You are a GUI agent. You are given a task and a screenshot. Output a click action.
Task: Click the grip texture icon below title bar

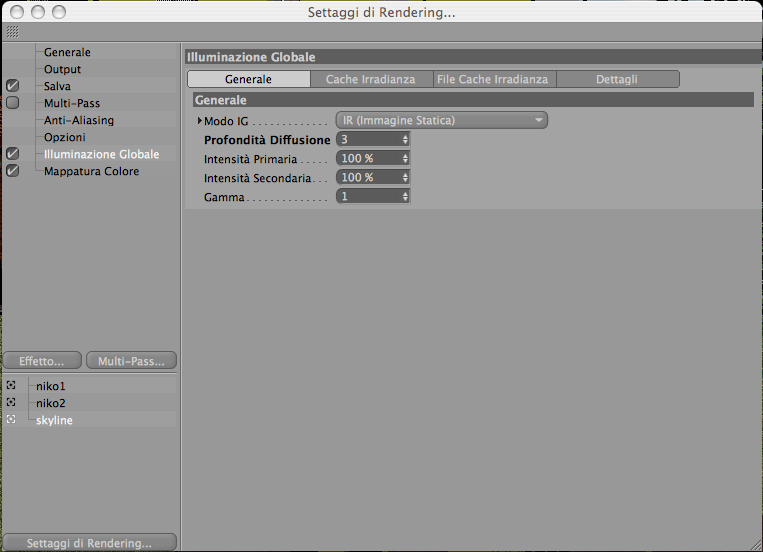[13, 32]
